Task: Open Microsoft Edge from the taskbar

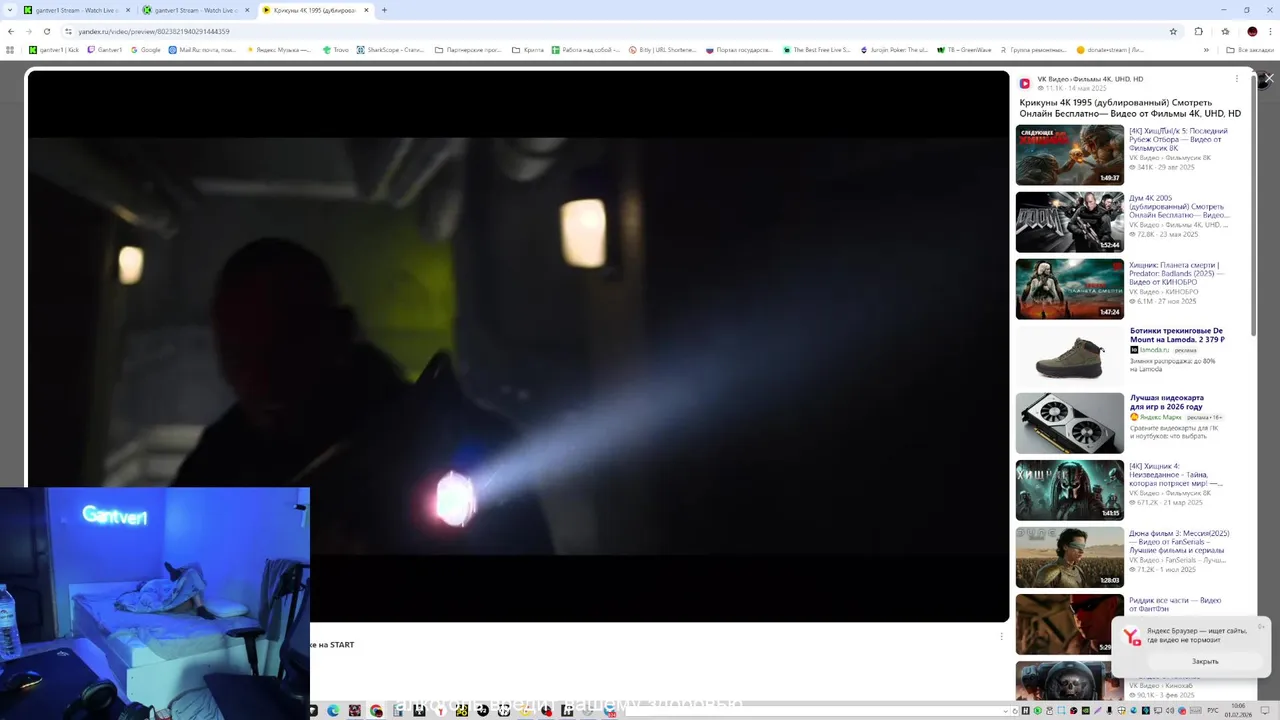Action: [x=333, y=711]
